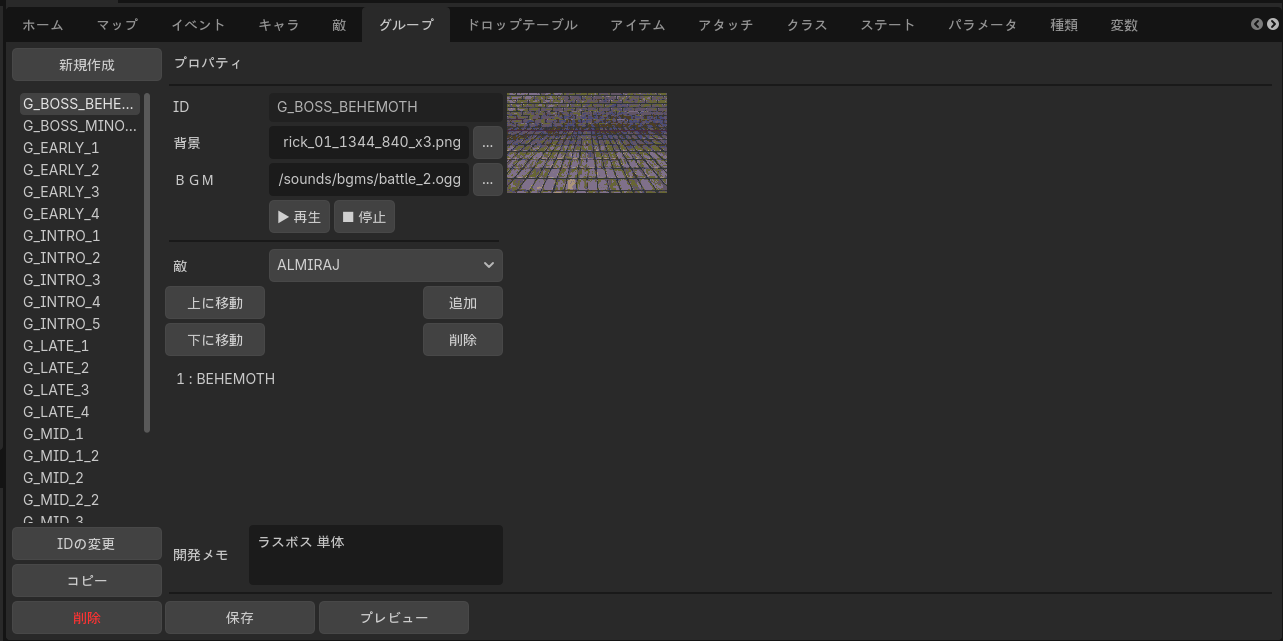Select the 変数 tab
Screen dimensions: 1283x641
[1124, 25]
